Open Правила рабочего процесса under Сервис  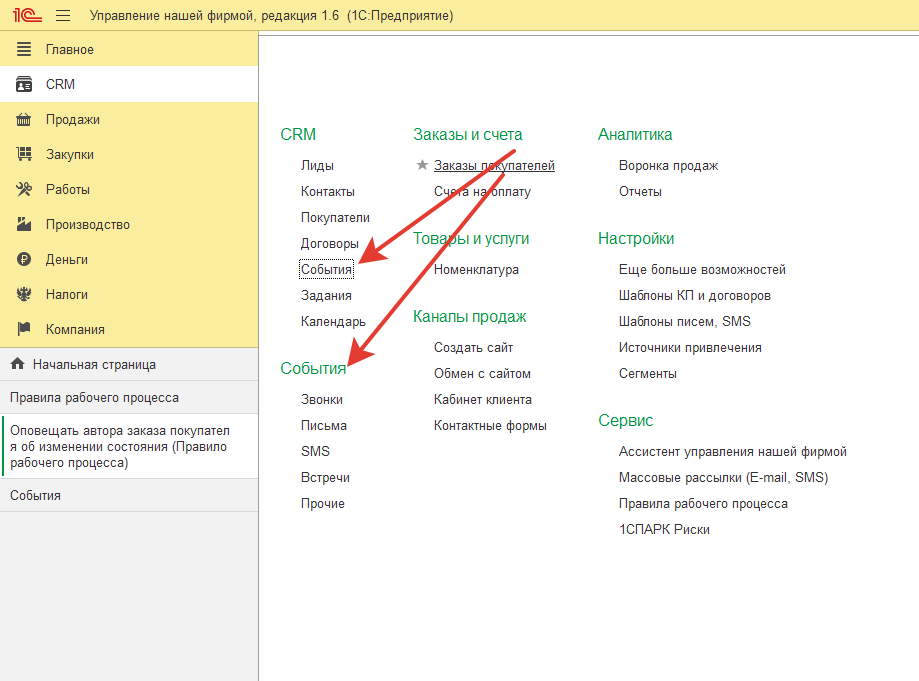[x=703, y=503]
